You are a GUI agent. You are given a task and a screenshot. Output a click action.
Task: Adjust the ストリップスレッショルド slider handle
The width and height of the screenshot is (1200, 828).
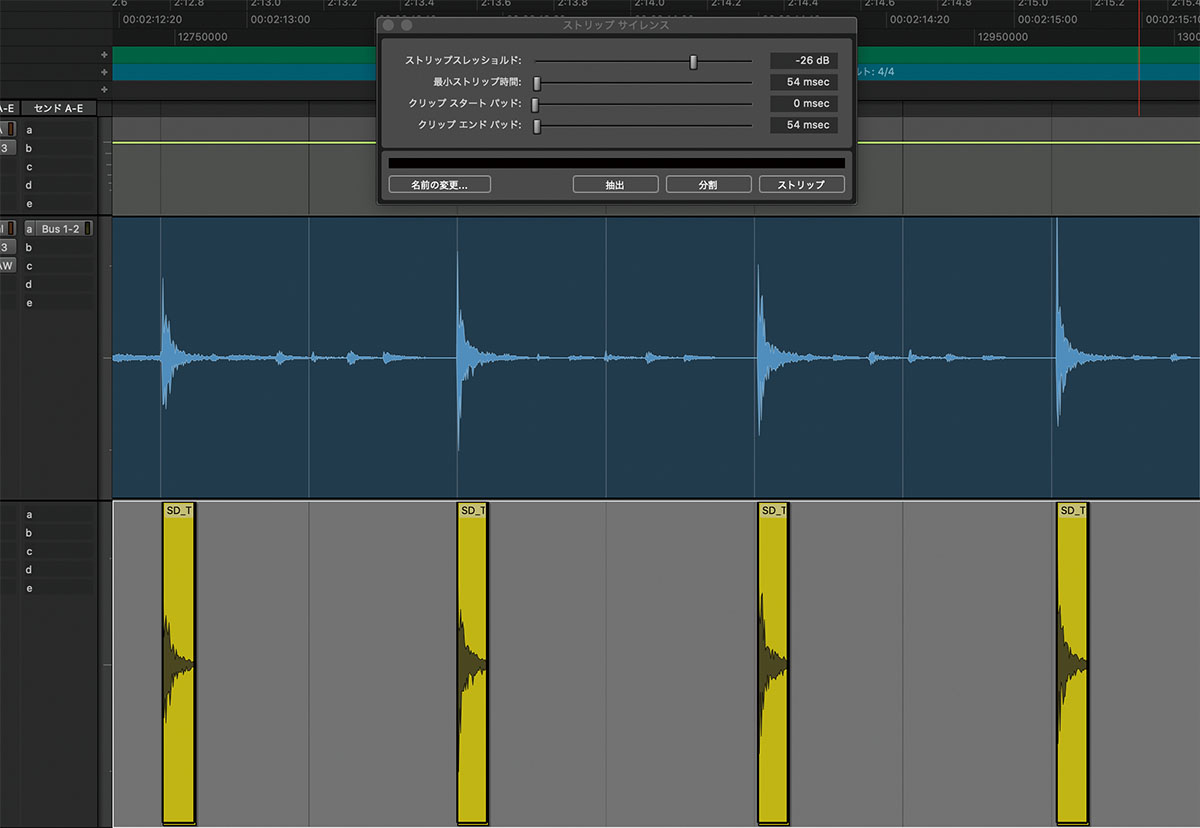[693, 62]
